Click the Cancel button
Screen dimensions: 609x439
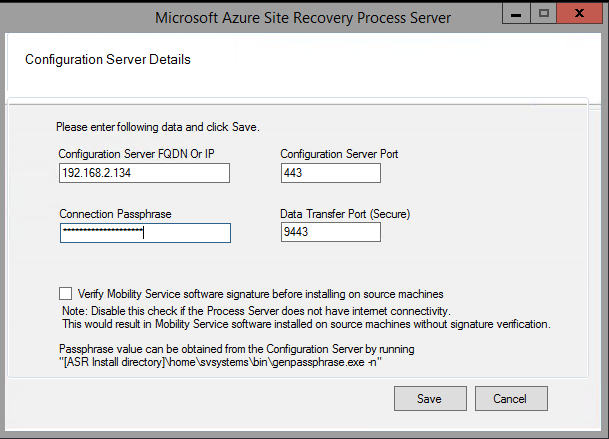tap(511, 398)
